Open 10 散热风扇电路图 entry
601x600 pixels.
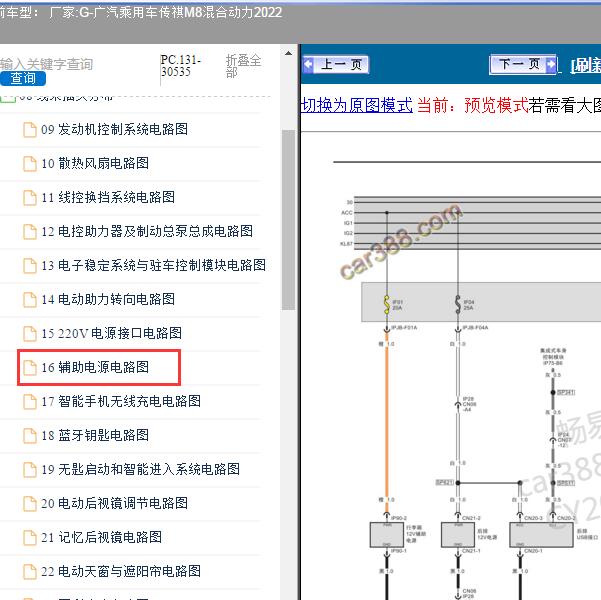[95, 164]
